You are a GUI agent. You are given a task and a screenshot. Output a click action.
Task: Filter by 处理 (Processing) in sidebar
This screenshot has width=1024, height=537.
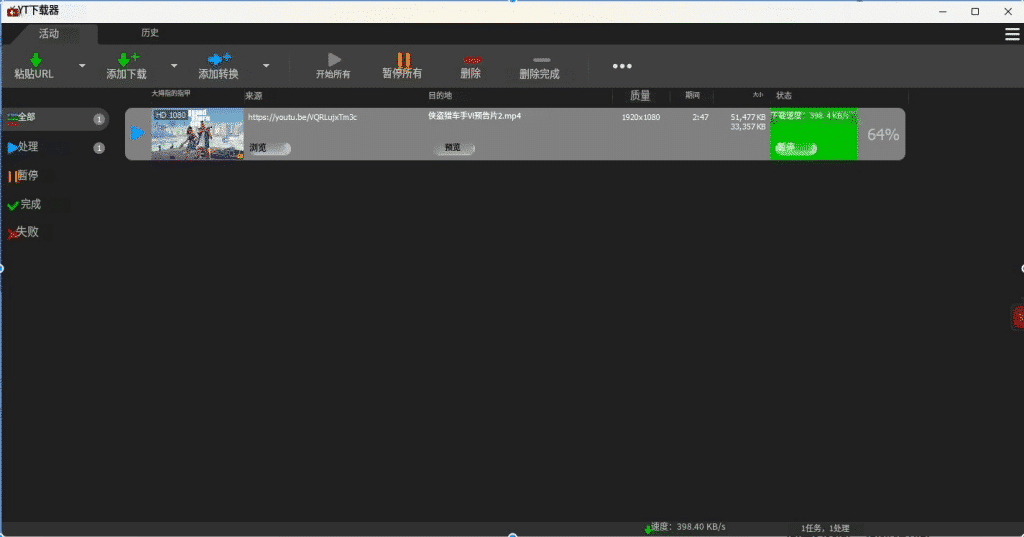click(x=28, y=147)
